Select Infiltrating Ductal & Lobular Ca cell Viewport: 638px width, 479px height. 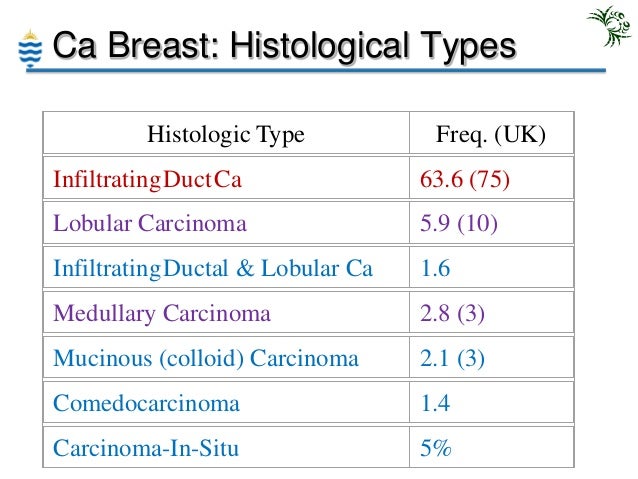click(213, 268)
